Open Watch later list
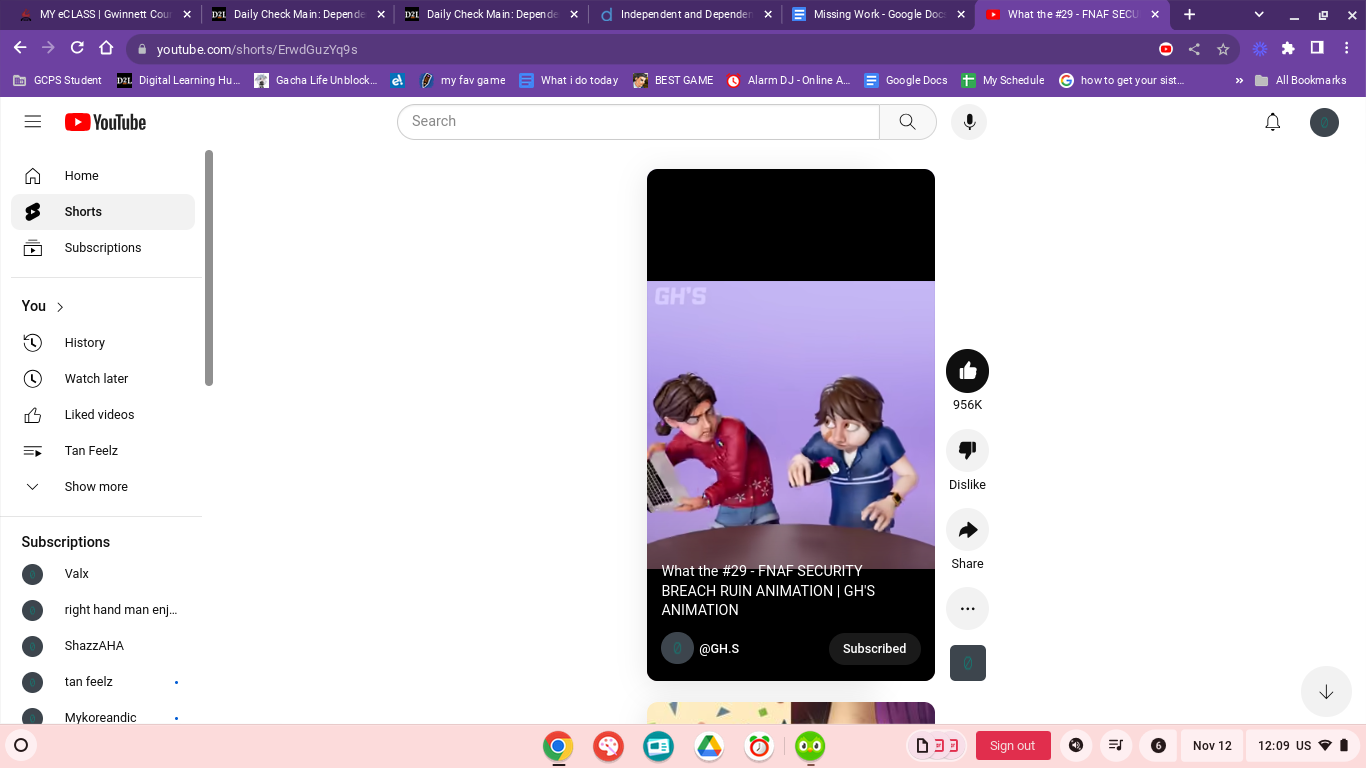Screen dimensions: 1366x768 pyautogui.click(x=103, y=379)
